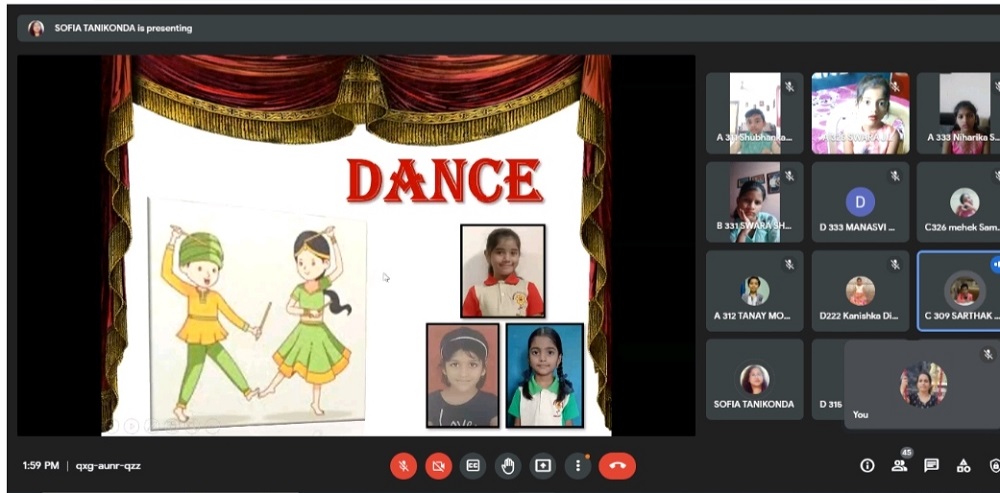The width and height of the screenshot is (1000, 493).
Task: Click the D222 Kanishka participant tile
Action: (860, 290)
